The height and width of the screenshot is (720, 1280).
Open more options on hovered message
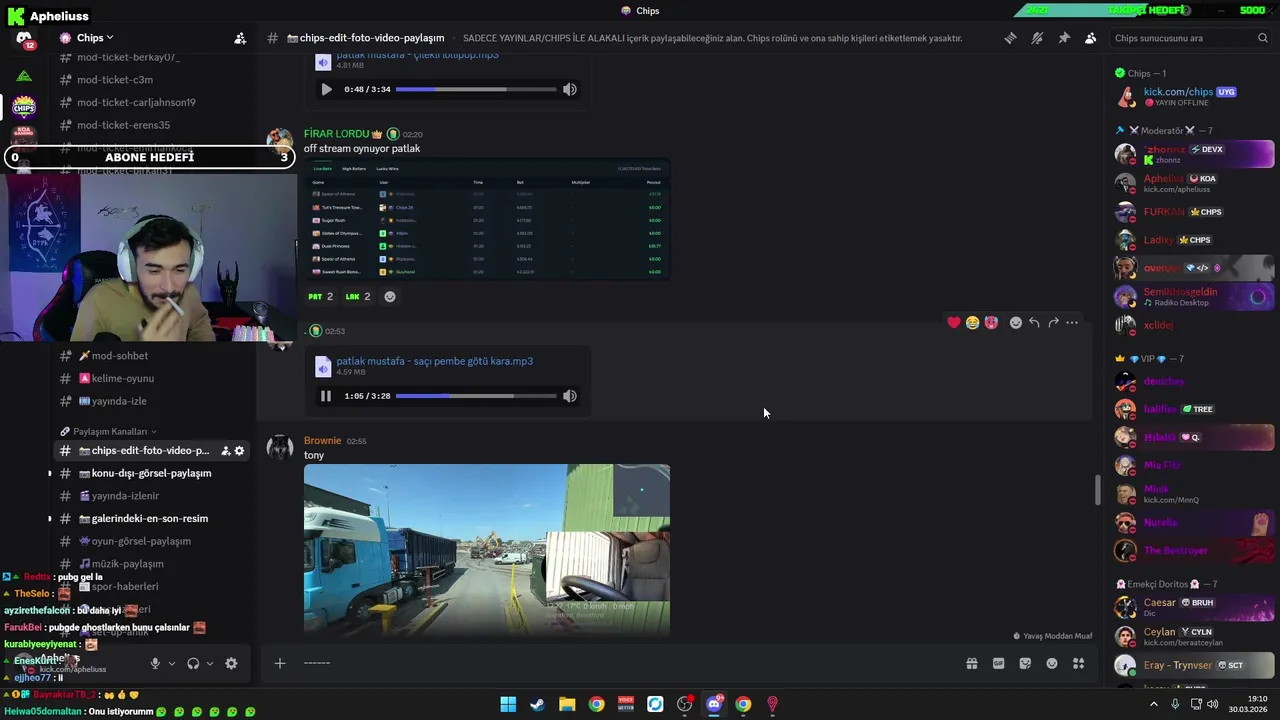[x=1072, y=322]
